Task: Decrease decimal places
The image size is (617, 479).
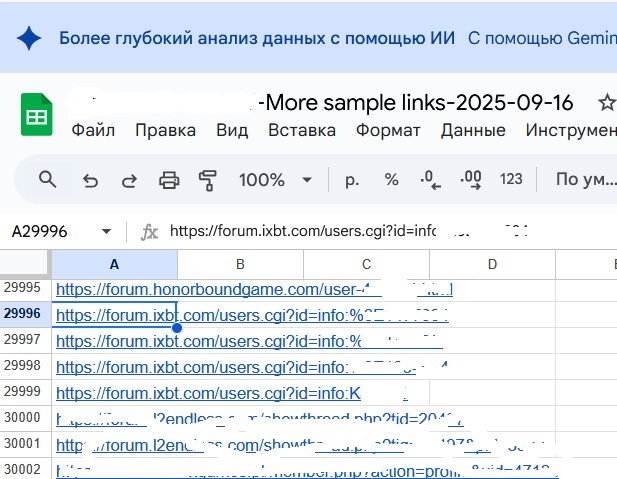Action: pyautogui.click(x=430, y=180)
